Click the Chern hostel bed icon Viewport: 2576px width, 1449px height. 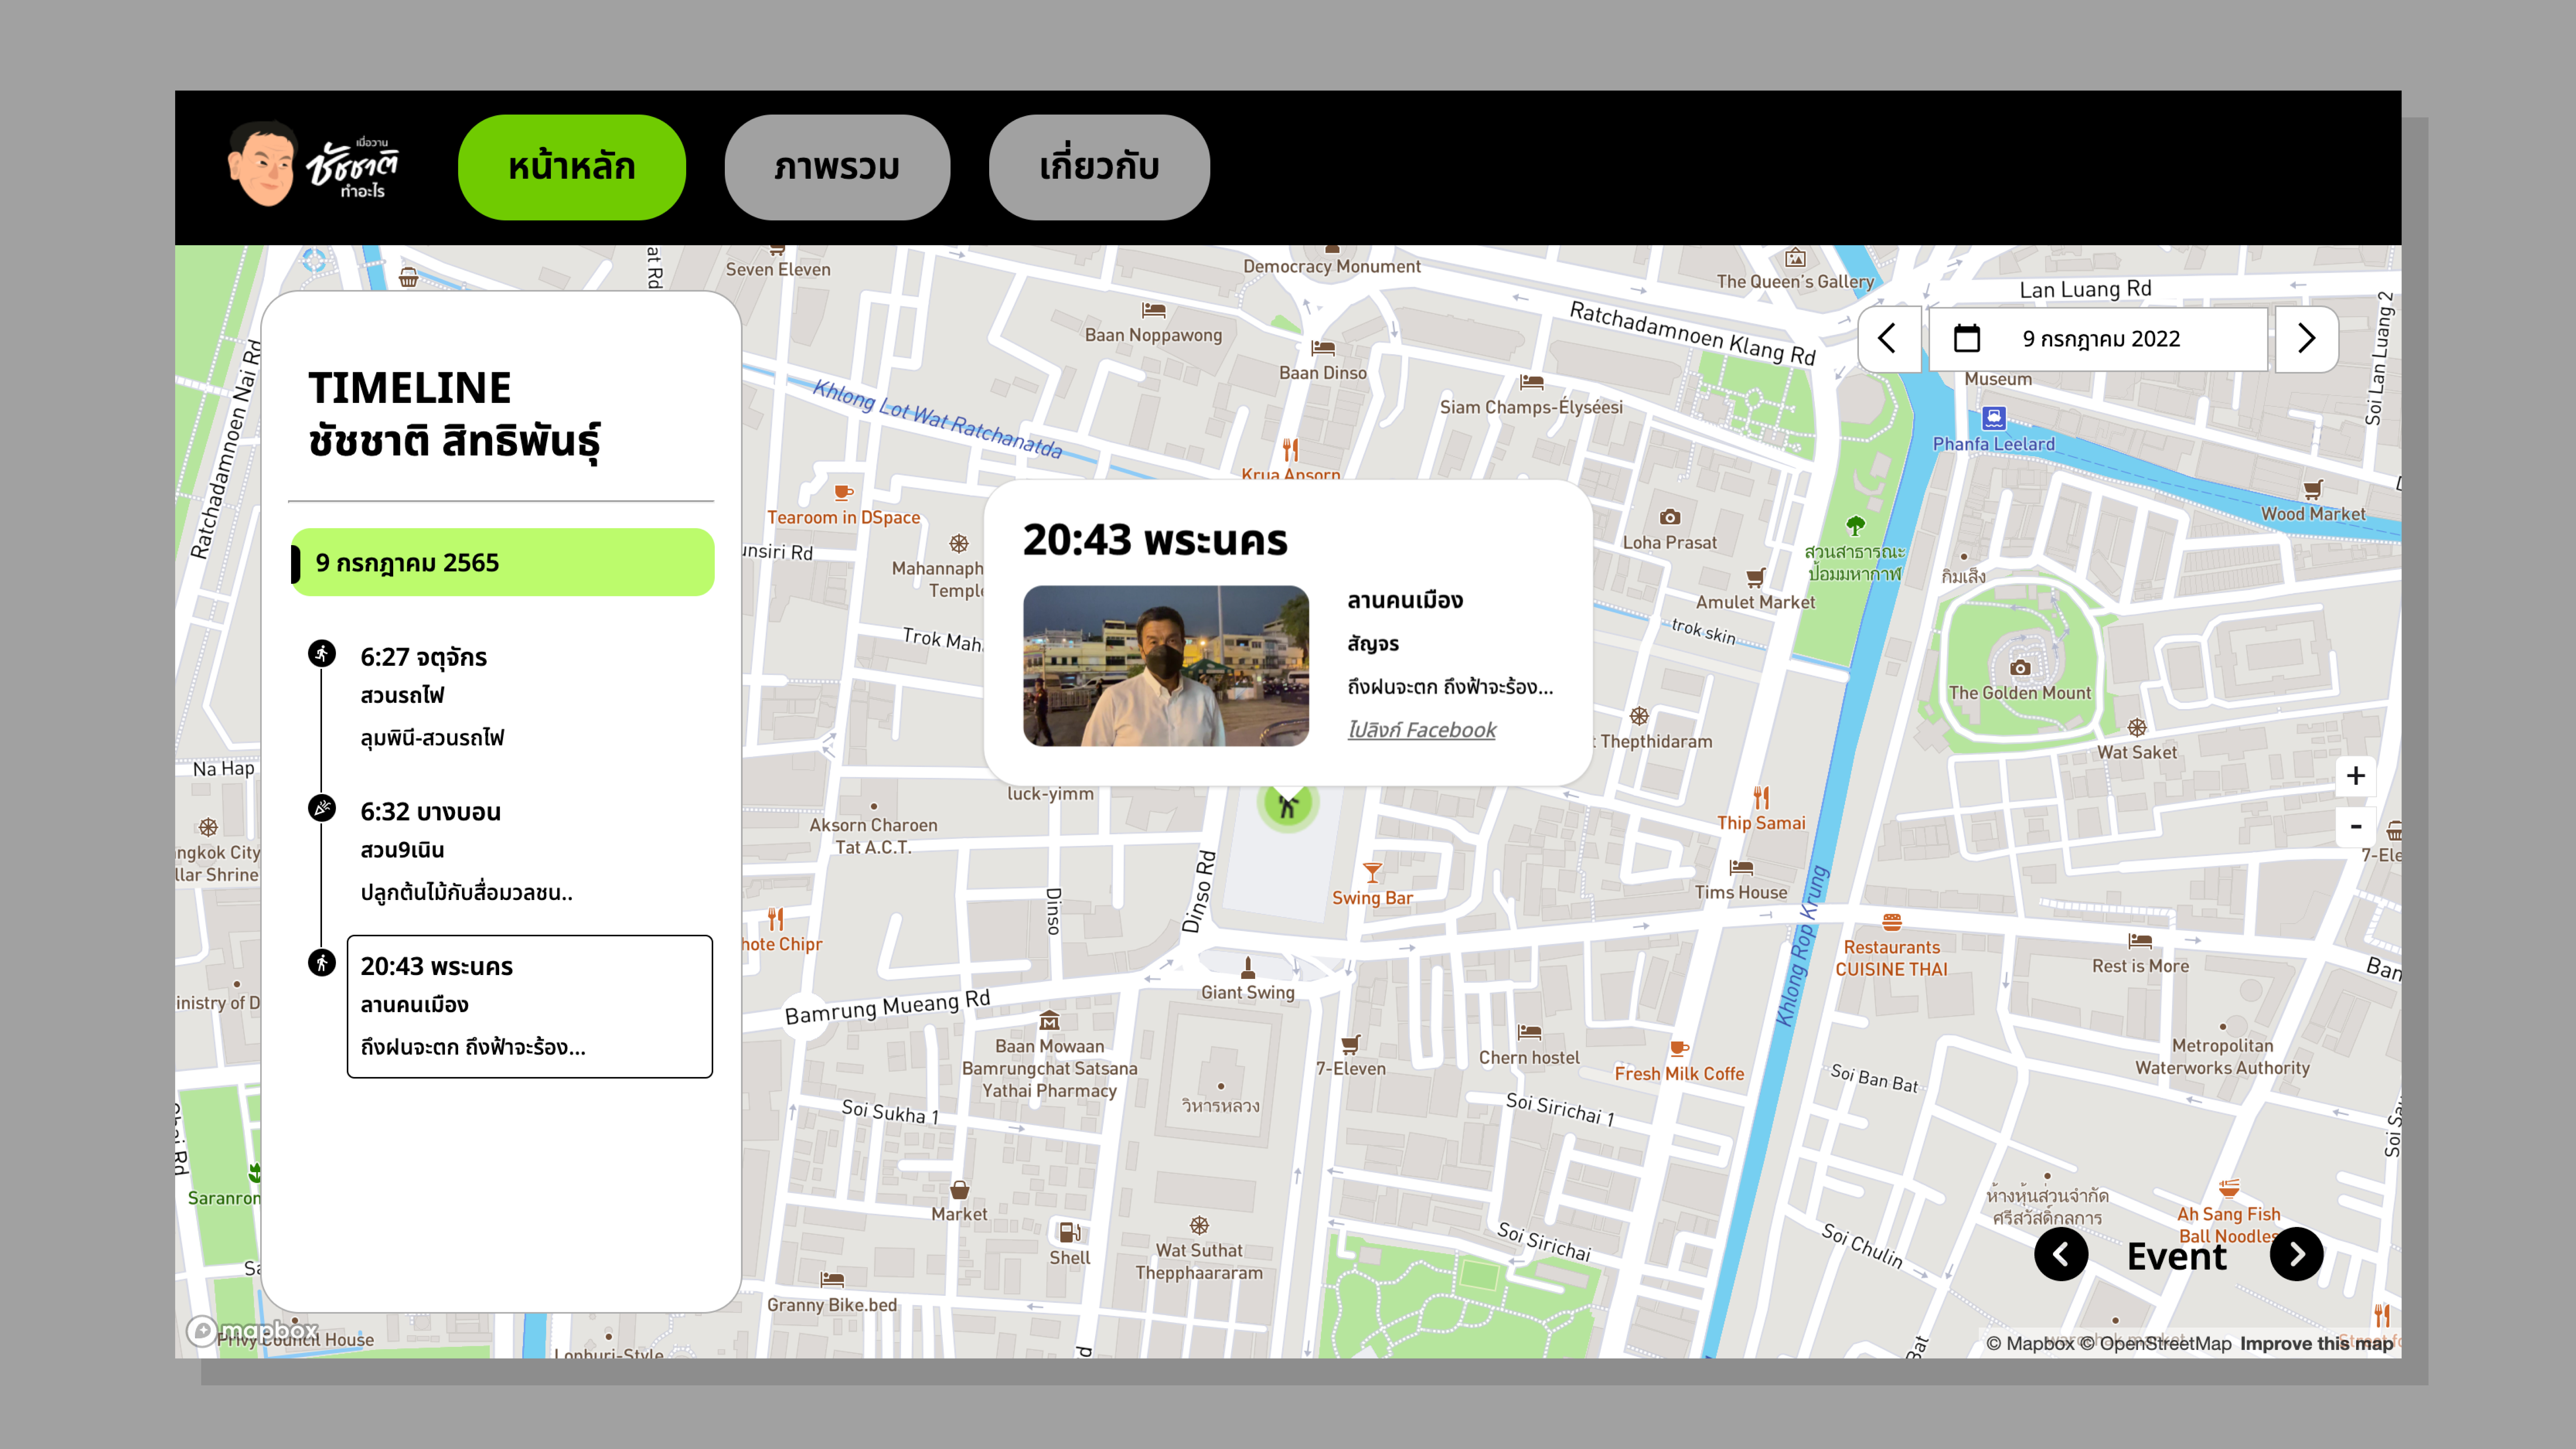[x=1529, y=1032]
